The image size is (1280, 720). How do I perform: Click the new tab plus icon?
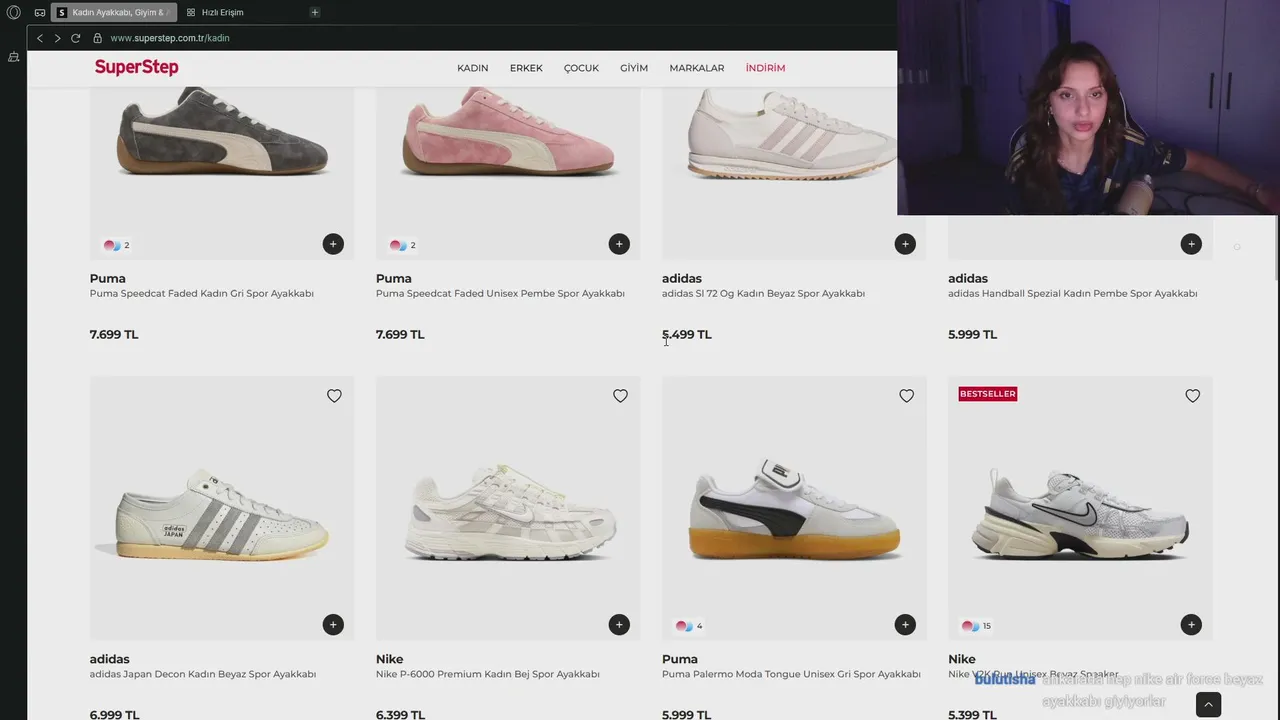pyautogui.click(x=314, y=12)
